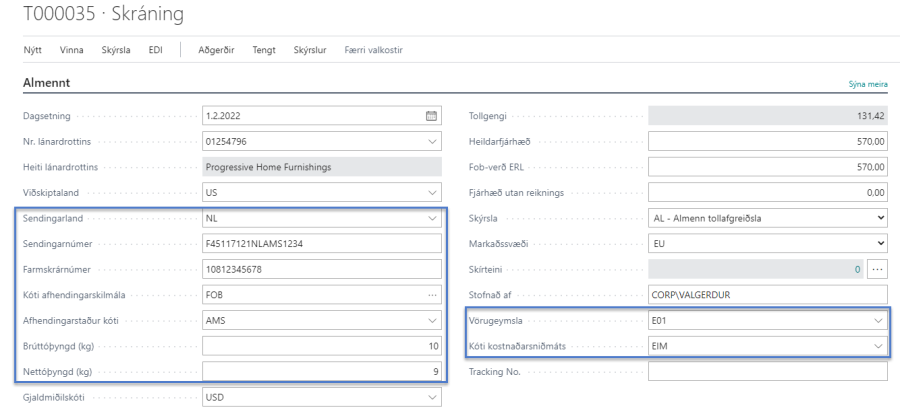The width and height of the screenshot is (900, 416).
Task: Open the Kóti kostnaðarsniðmáts dropdown
Action: (877, 347)
